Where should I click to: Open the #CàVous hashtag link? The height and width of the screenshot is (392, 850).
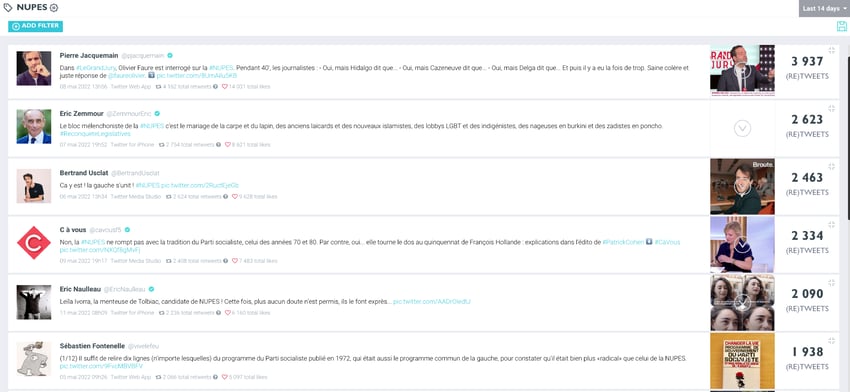point(667,242)
